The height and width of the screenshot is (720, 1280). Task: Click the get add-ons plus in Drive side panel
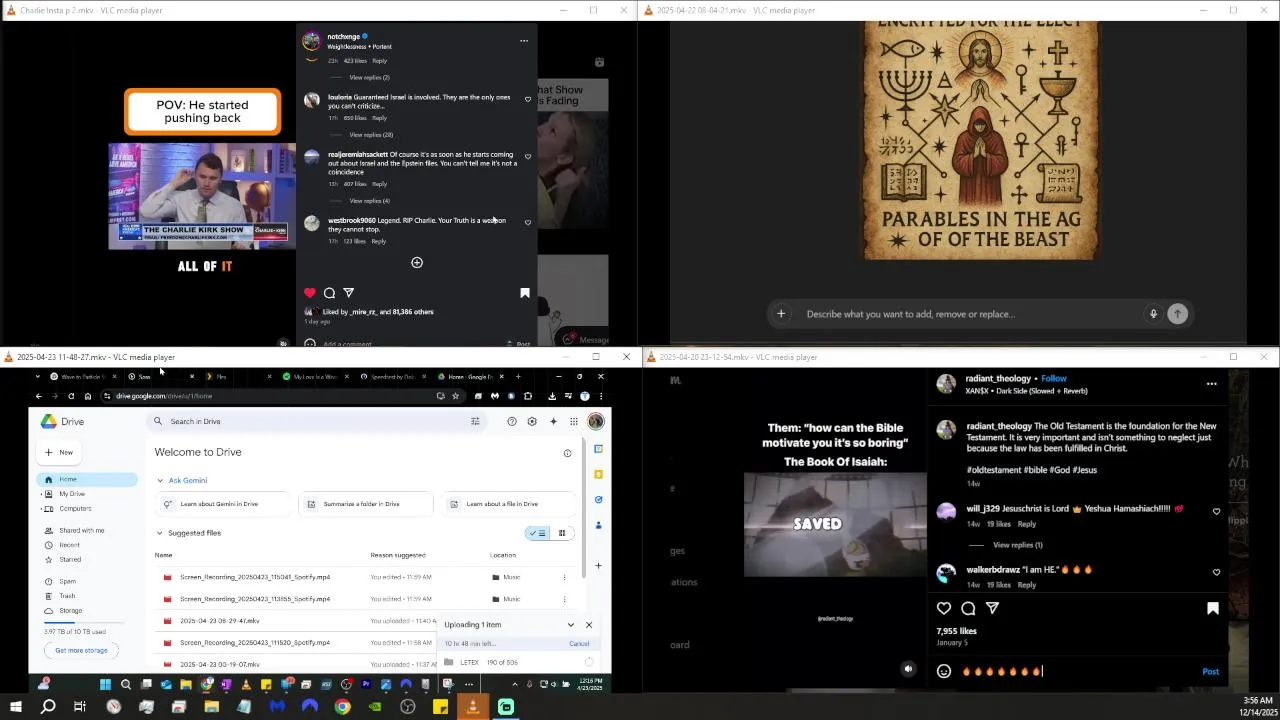tap(598, 566)
